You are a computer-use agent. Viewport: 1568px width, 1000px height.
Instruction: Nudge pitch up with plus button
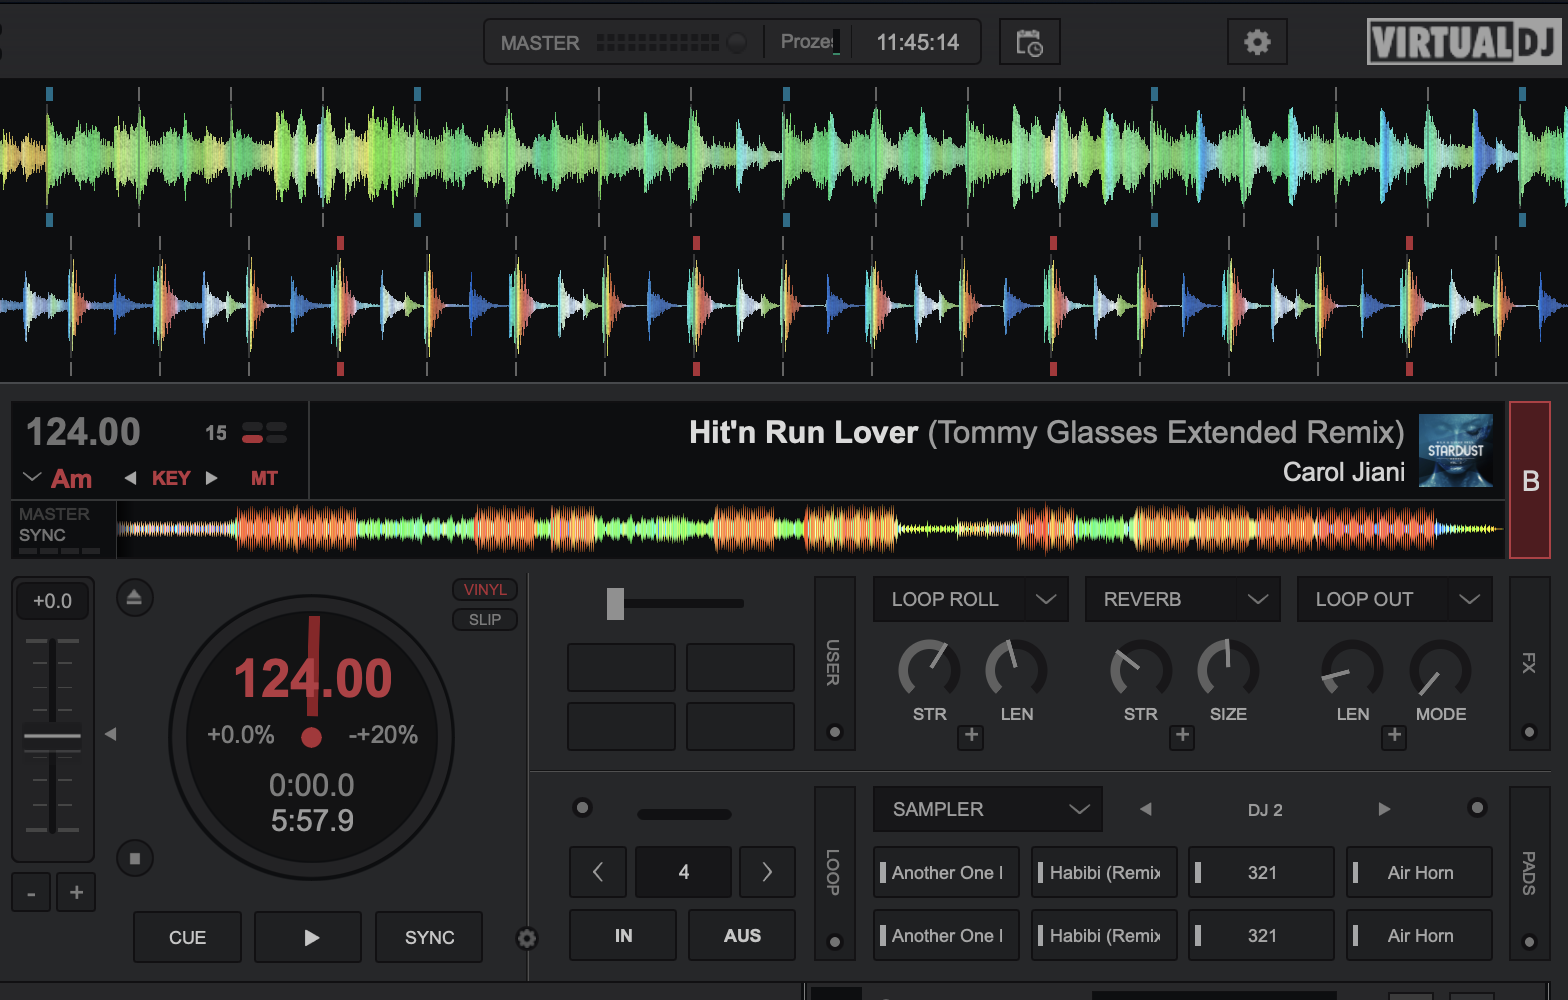(x=76, y=893)
